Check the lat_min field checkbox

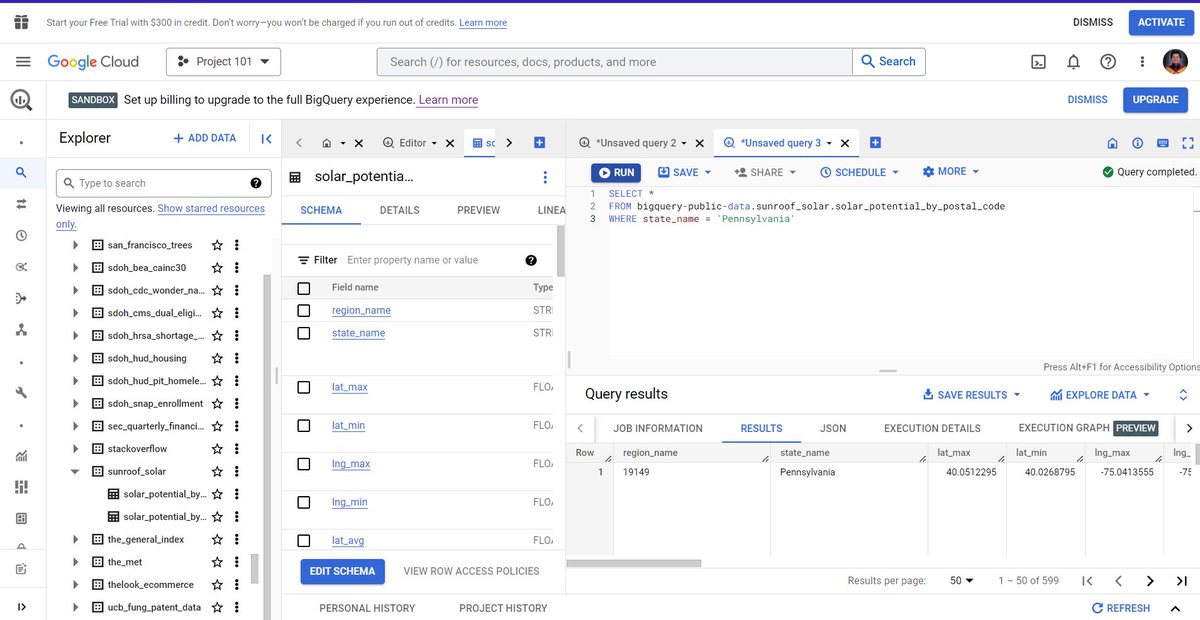[x=304, y=425]
